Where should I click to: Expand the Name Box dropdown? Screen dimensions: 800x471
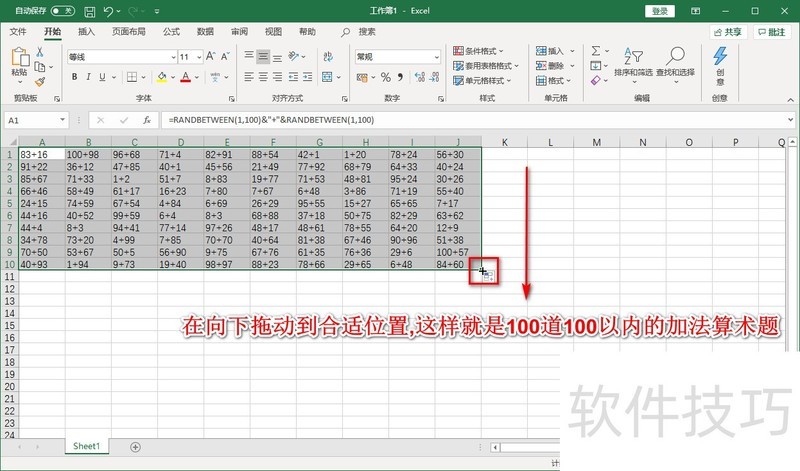(x=62, y=120)
